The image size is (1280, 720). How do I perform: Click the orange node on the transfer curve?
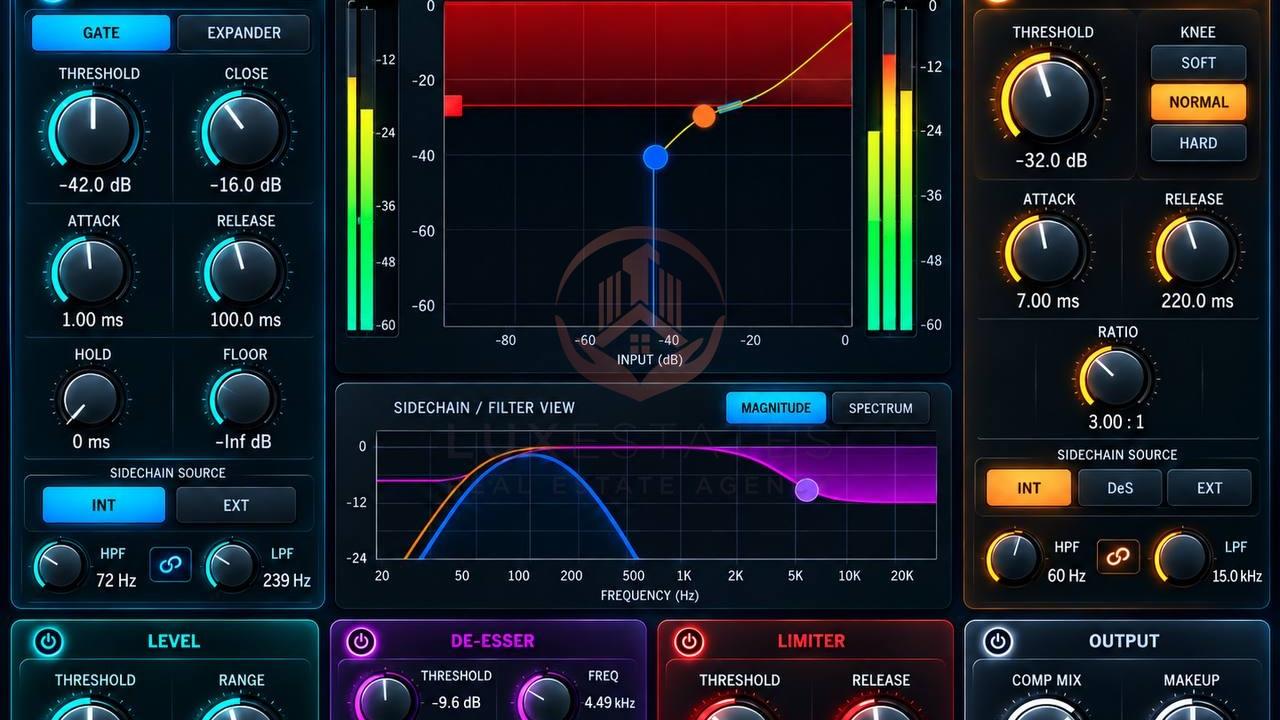704,116
